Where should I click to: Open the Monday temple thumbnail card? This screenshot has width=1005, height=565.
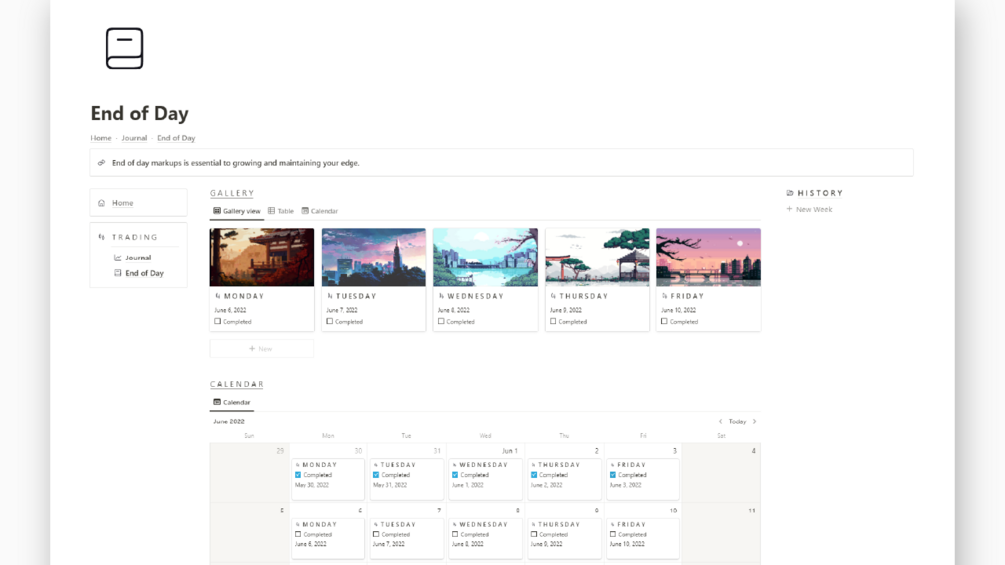pyautogui.click(x=262, y=257)
